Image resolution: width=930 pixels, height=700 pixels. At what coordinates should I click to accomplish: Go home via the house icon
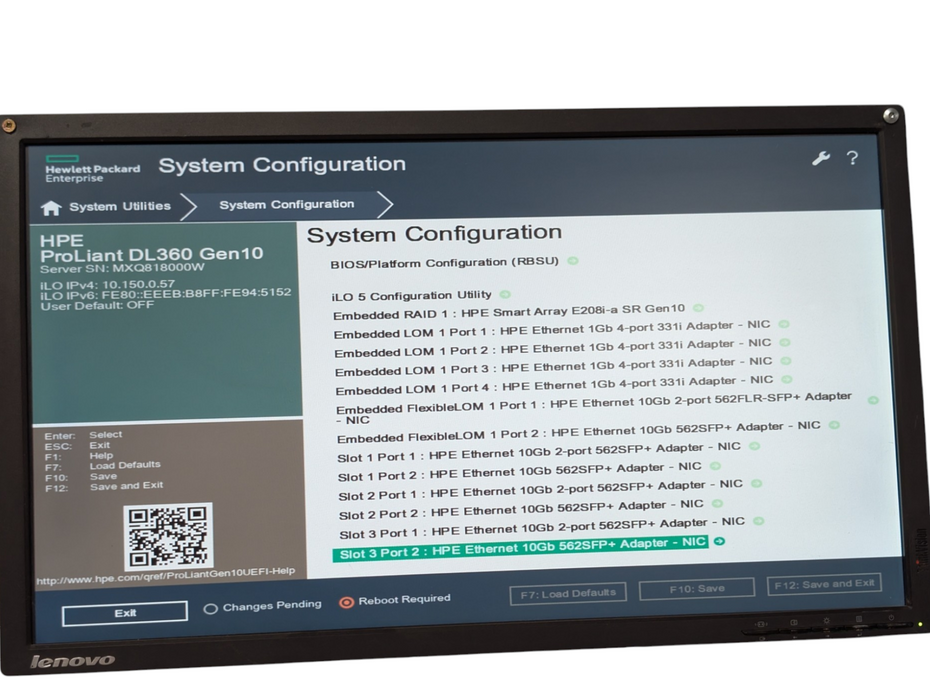pyautogui.click(x=51, y=208)
